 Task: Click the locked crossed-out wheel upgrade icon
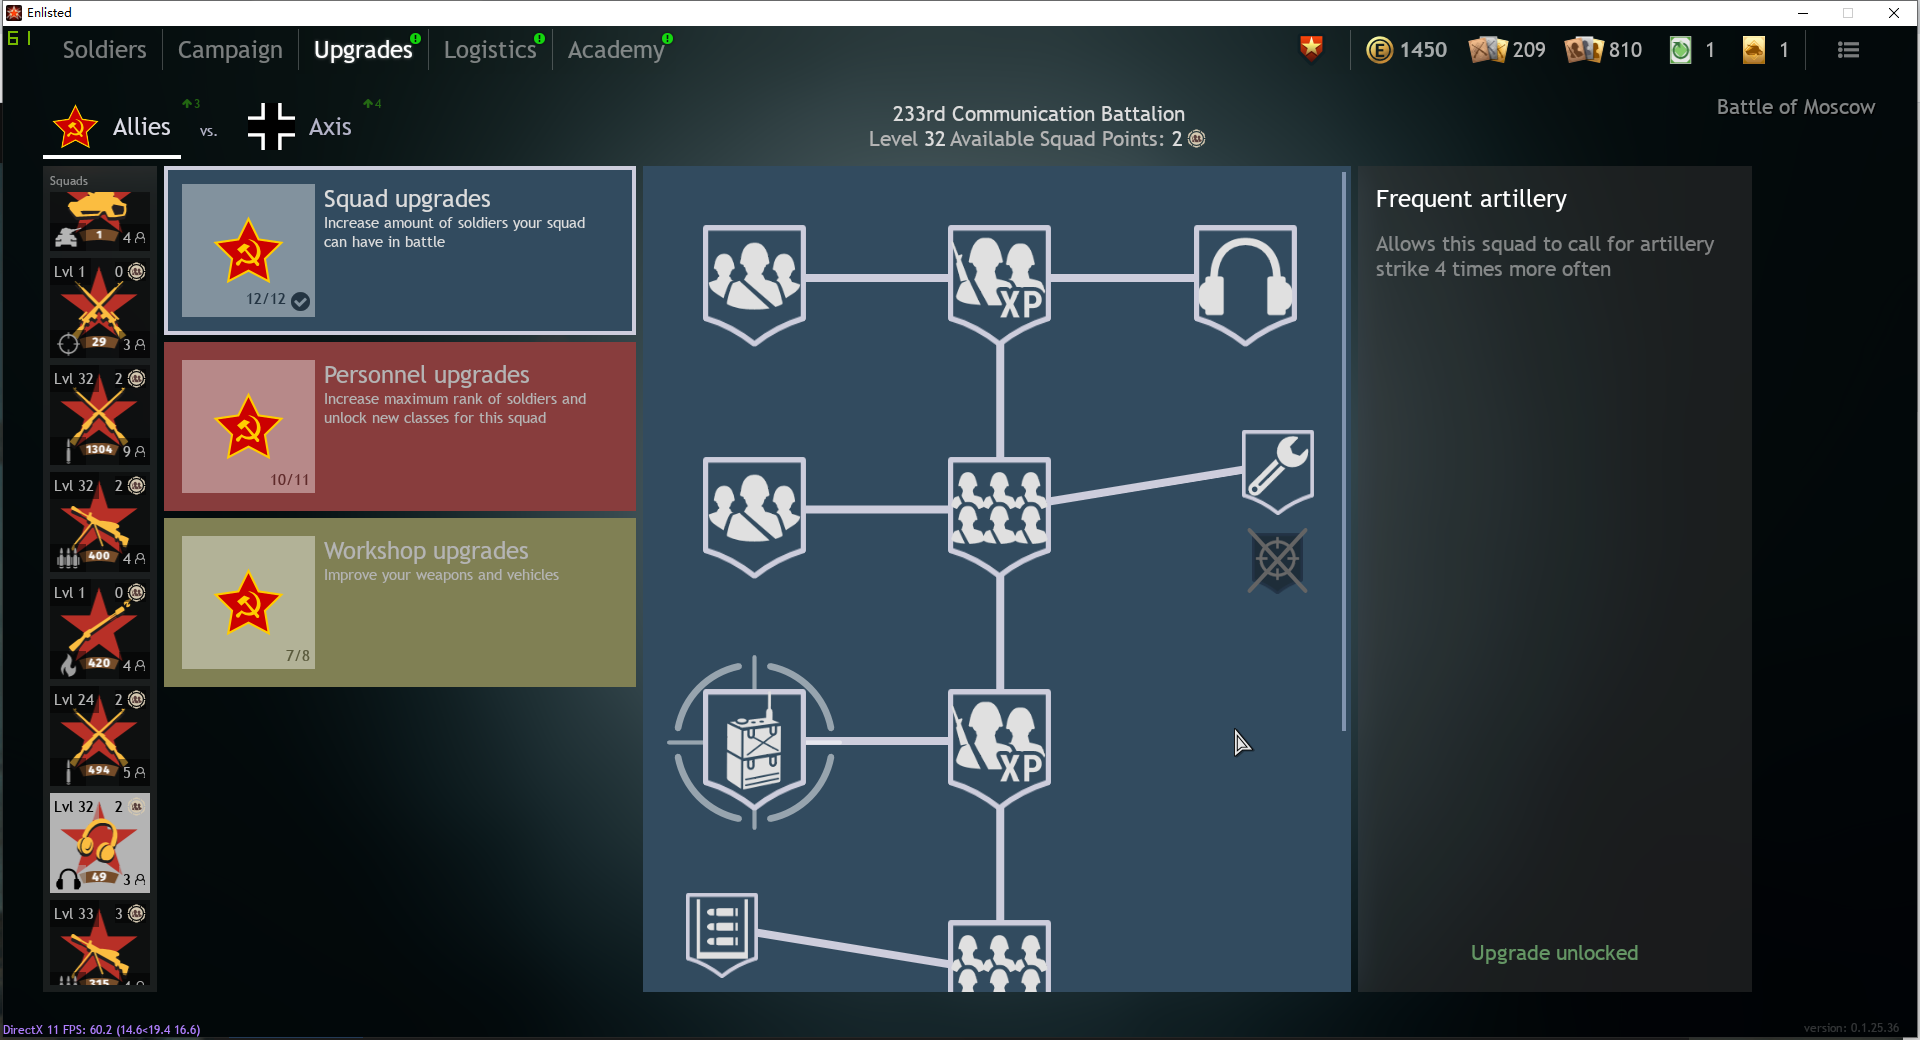click(x=1277, y=560)
